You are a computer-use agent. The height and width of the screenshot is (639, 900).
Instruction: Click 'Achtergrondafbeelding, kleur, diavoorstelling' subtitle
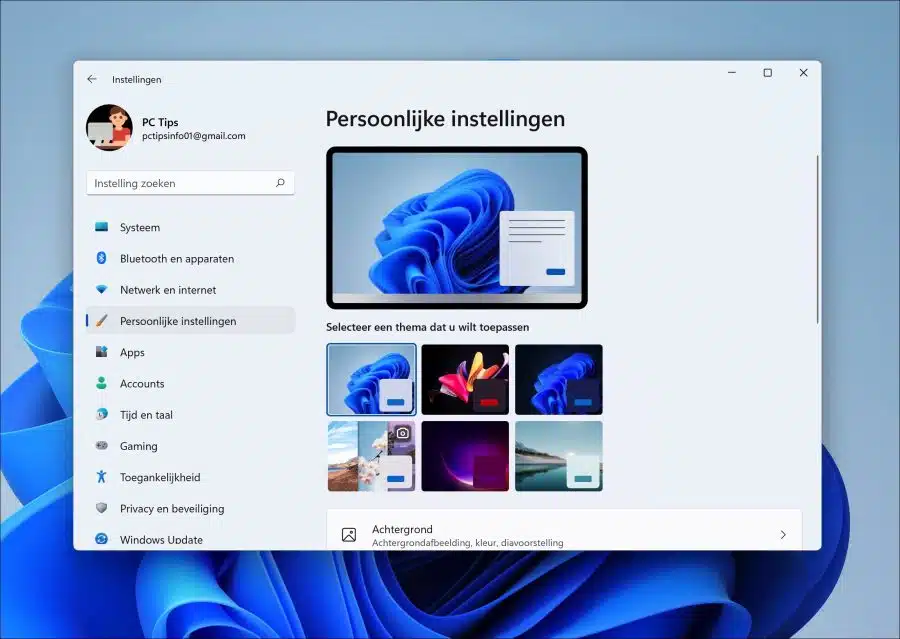[x=468, y=543]
